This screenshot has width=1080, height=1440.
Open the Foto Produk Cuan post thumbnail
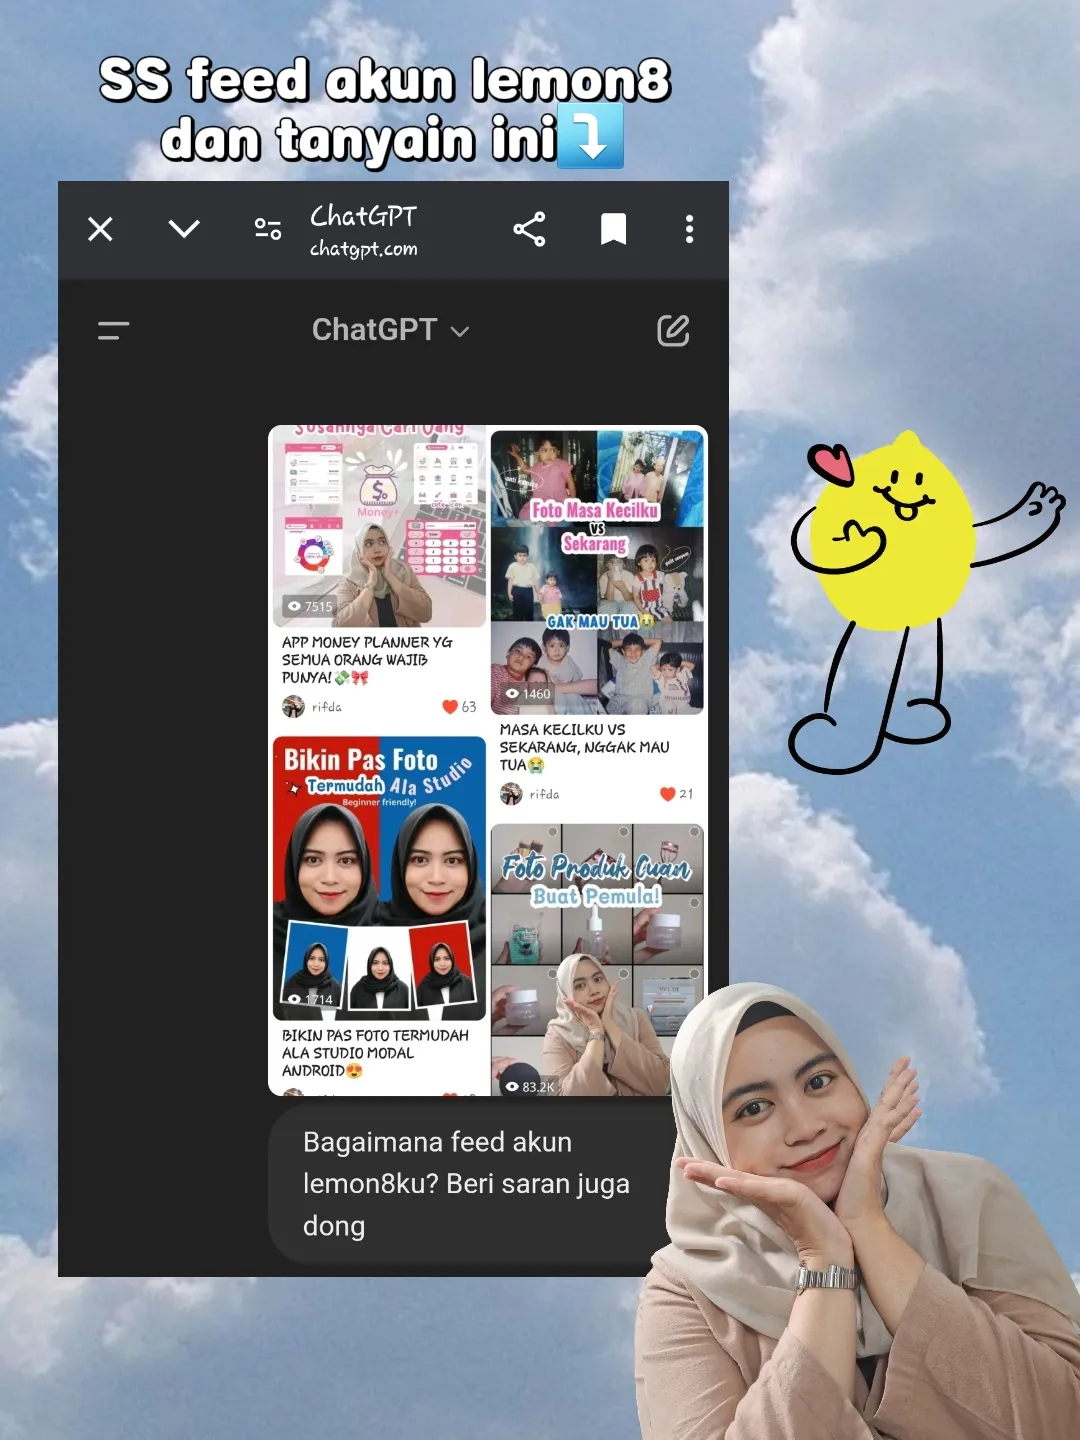coord(597,960)
